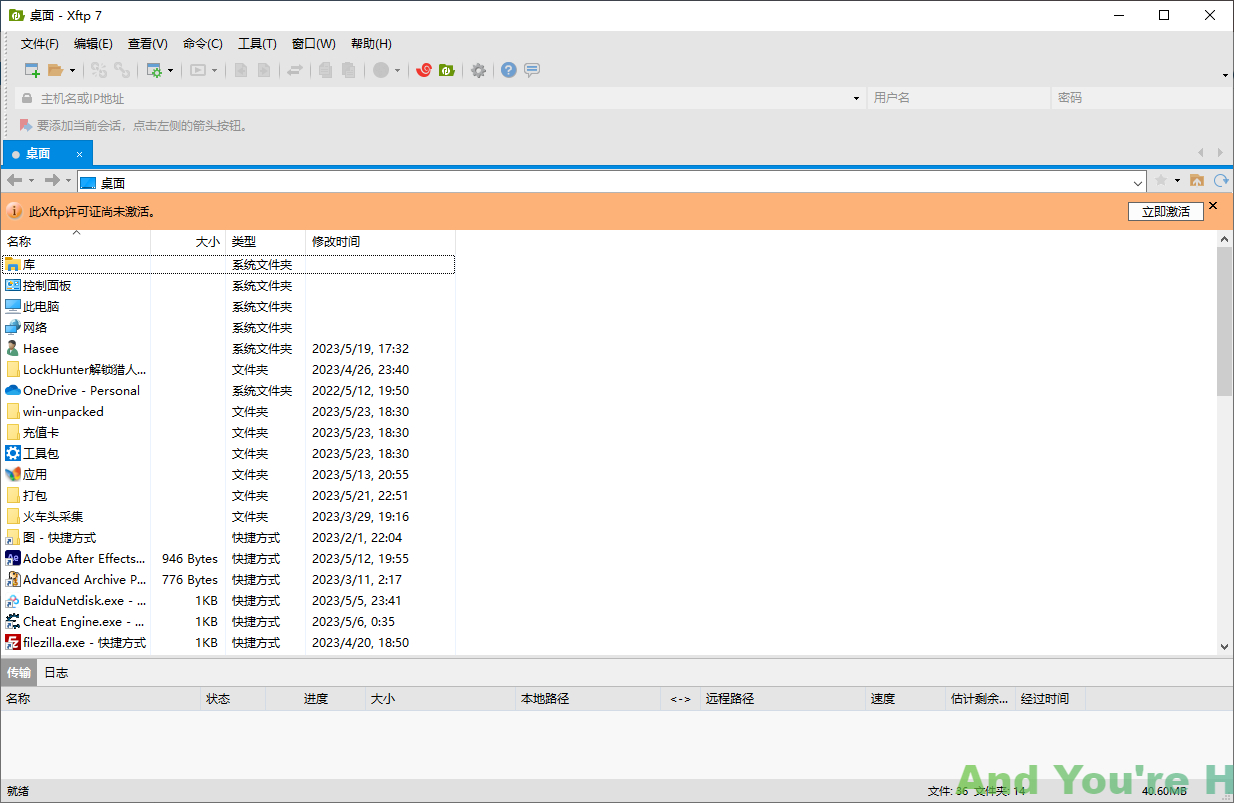
Task: Expand the bookmark star dropdown arrow
Action: 1177,180
